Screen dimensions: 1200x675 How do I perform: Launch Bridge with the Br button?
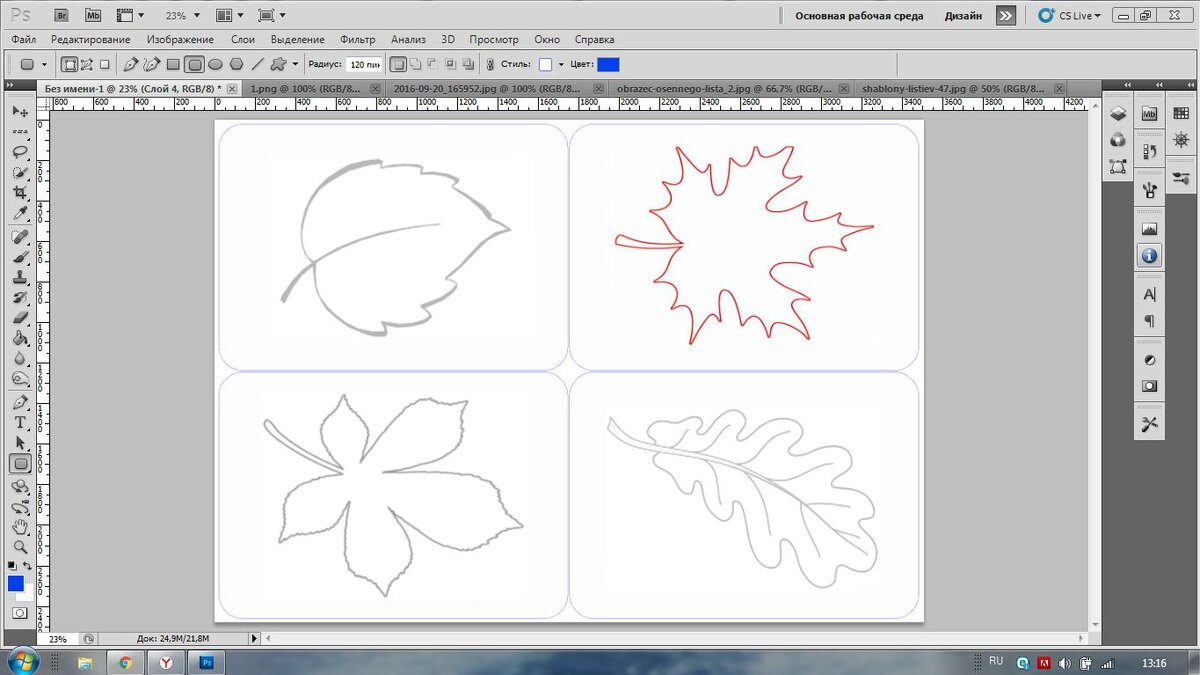[61, 15]
